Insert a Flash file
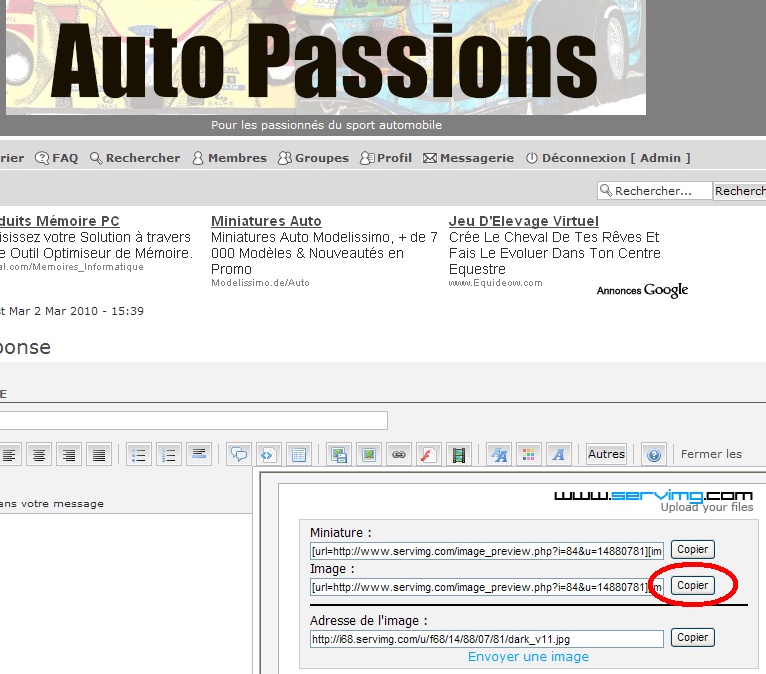This screenshot has height=674, width=766. (428, 455)
